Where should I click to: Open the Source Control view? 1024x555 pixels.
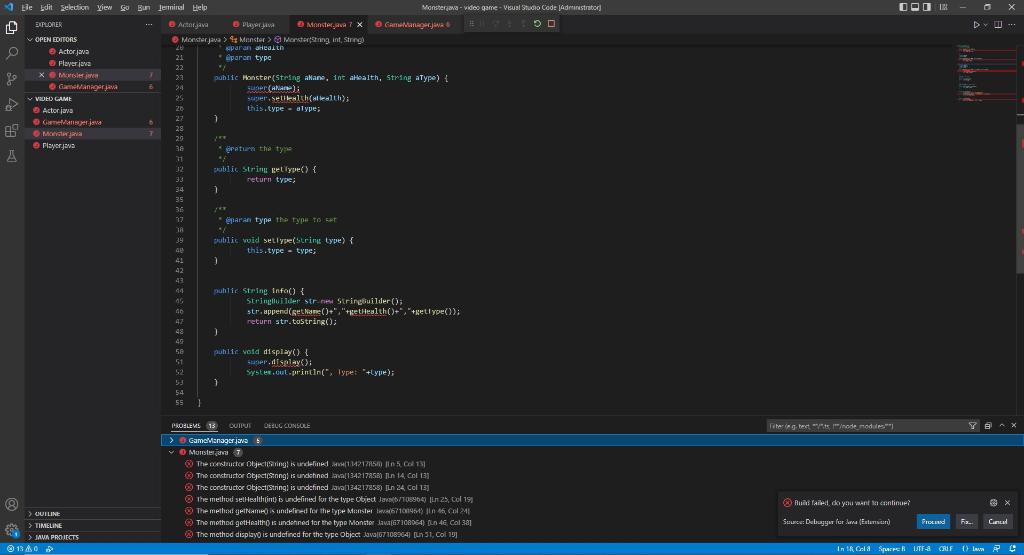pyautogui.click(x=12, y=77)
